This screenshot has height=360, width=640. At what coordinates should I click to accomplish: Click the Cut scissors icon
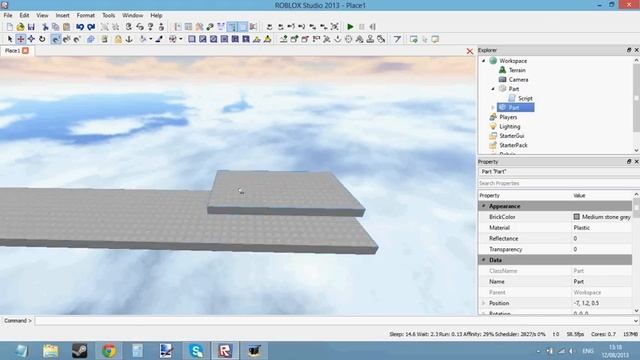click(45, 27)
